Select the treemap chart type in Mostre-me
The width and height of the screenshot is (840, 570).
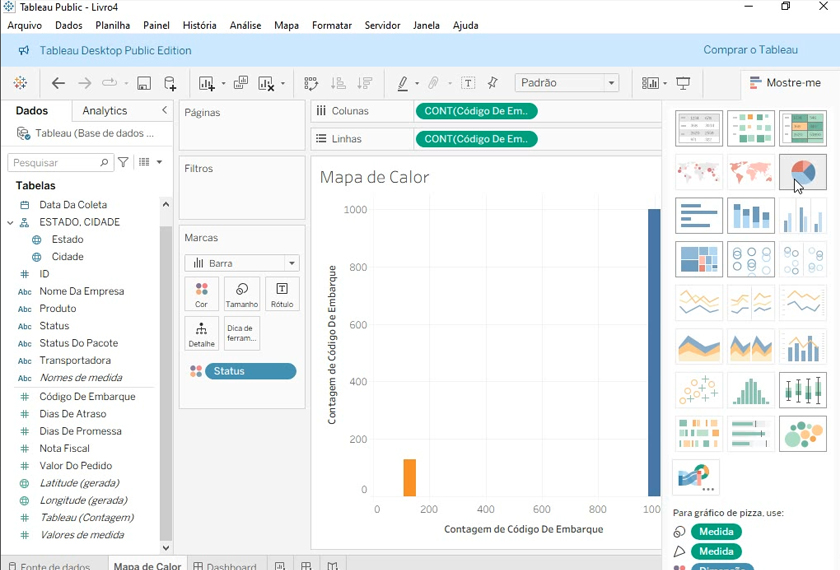(698, 259)
